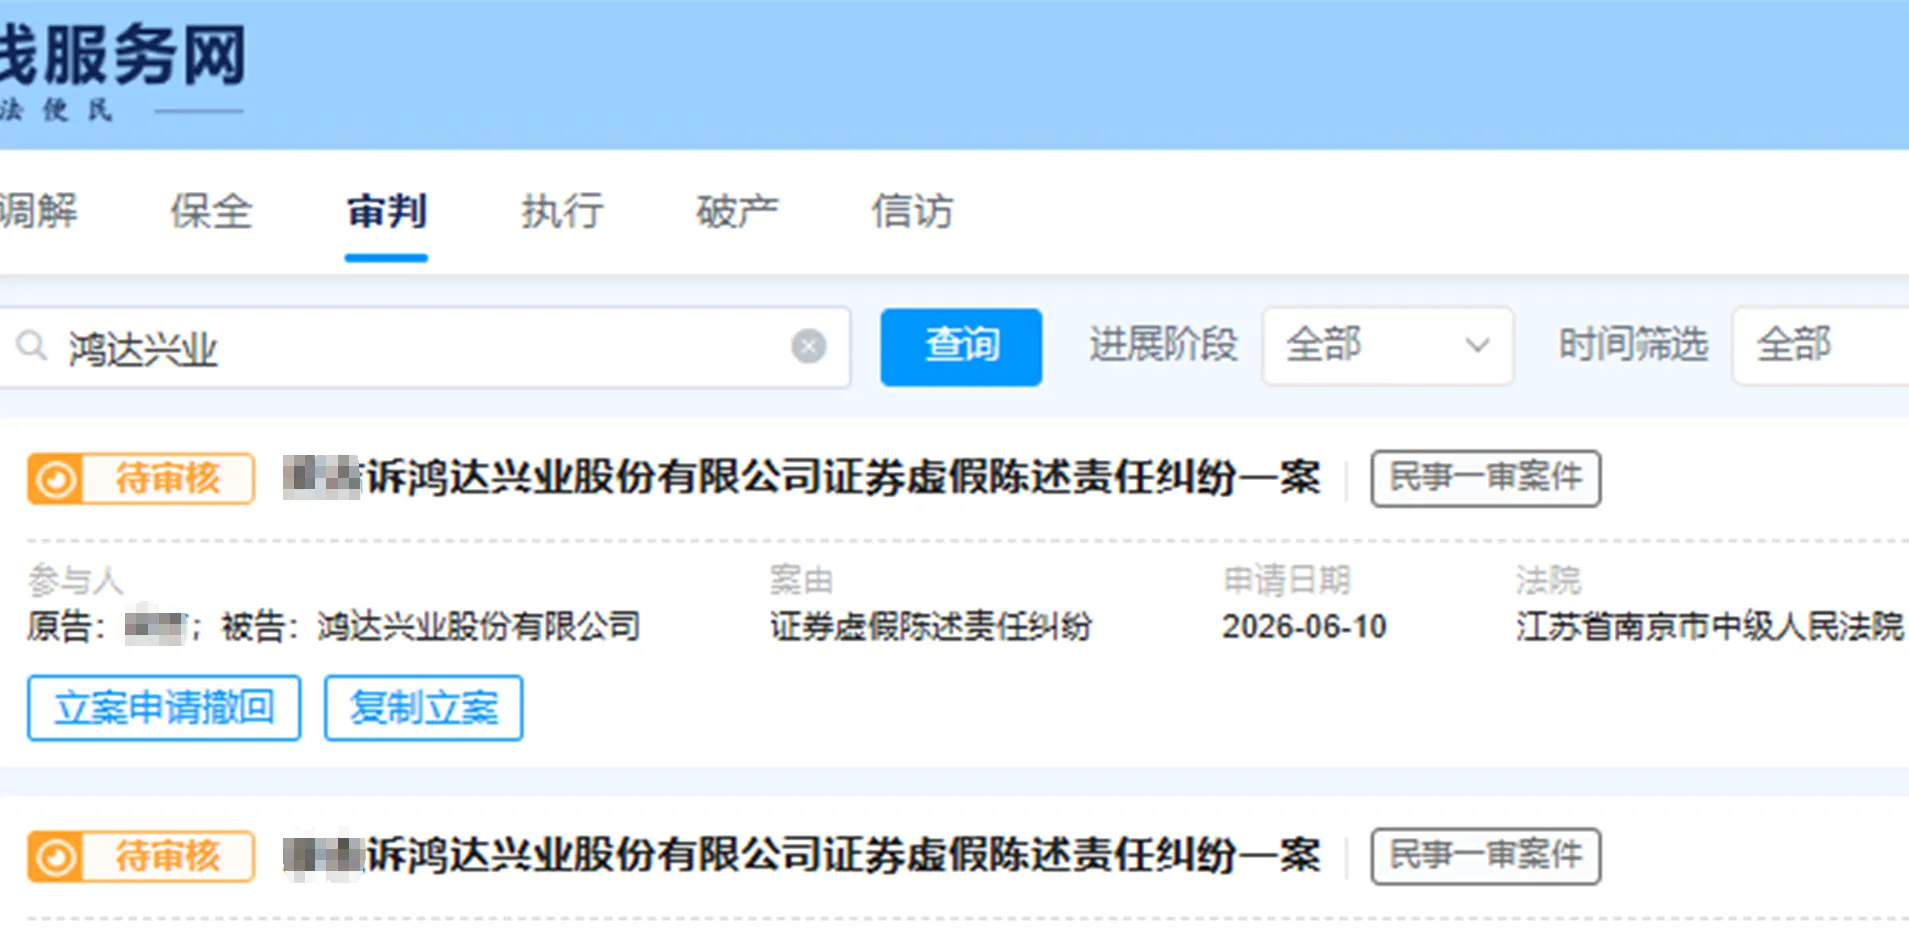The height and width of the screenshot is (929, 1909).
Task: Click the defendant text 被告：鸿达兴业股份有限公司
Action: tap(431, 627)
